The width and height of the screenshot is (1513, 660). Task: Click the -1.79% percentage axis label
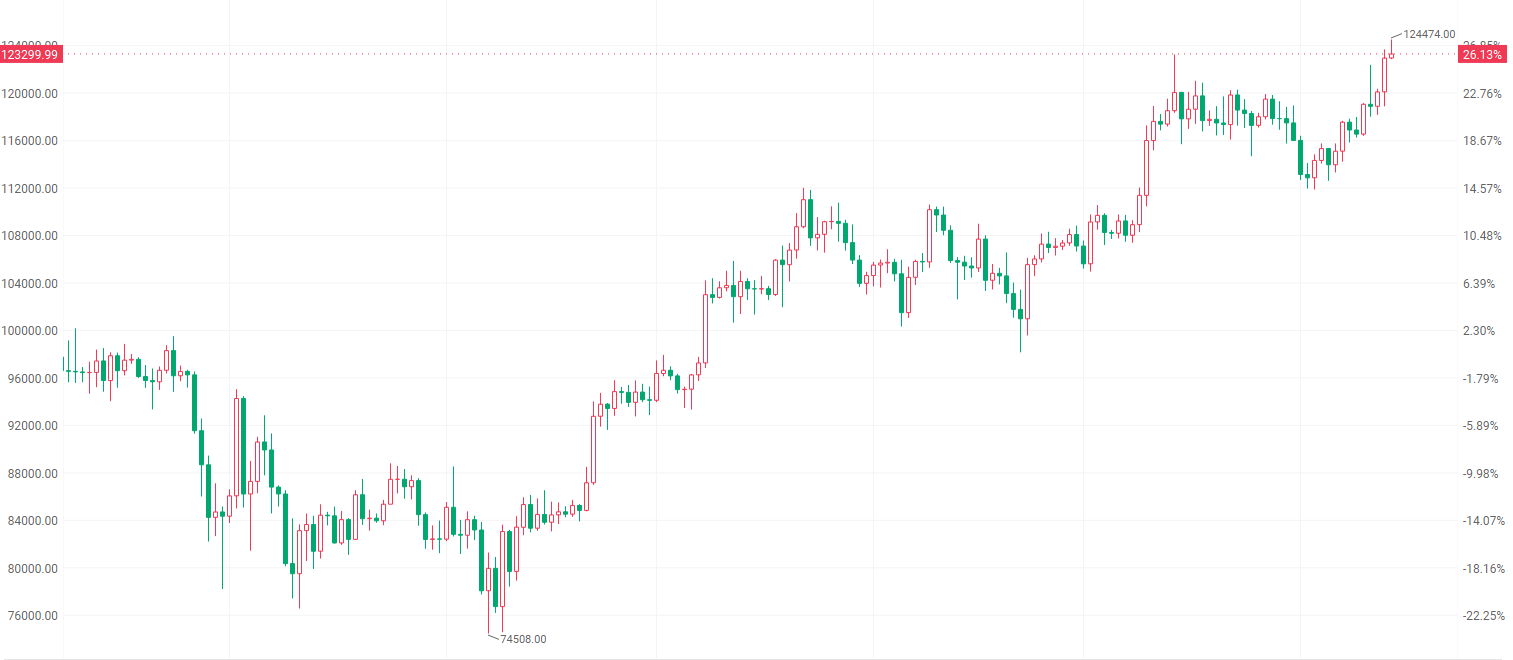(1480, 379)
